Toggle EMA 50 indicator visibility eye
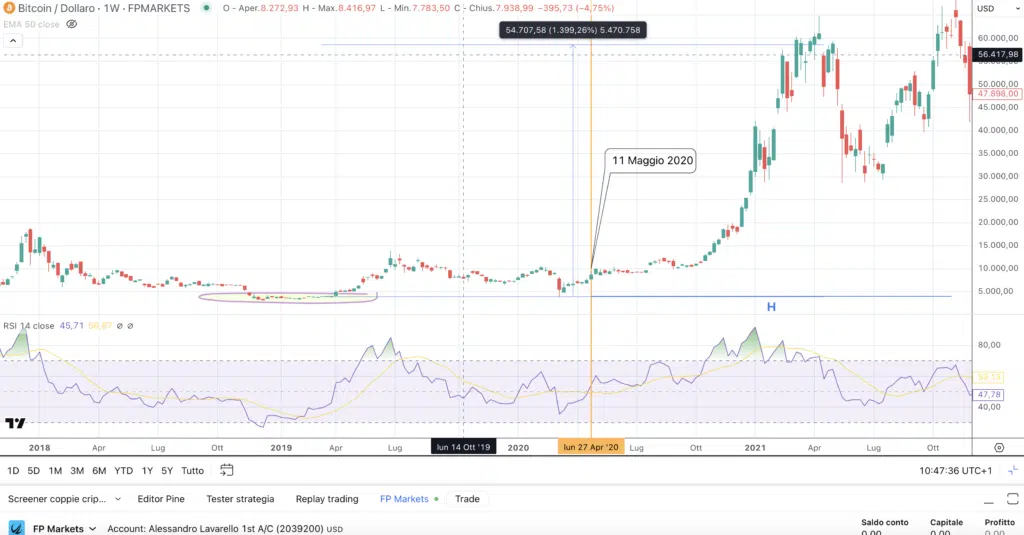Screen dimensions: 1024x535 (72, 24)
